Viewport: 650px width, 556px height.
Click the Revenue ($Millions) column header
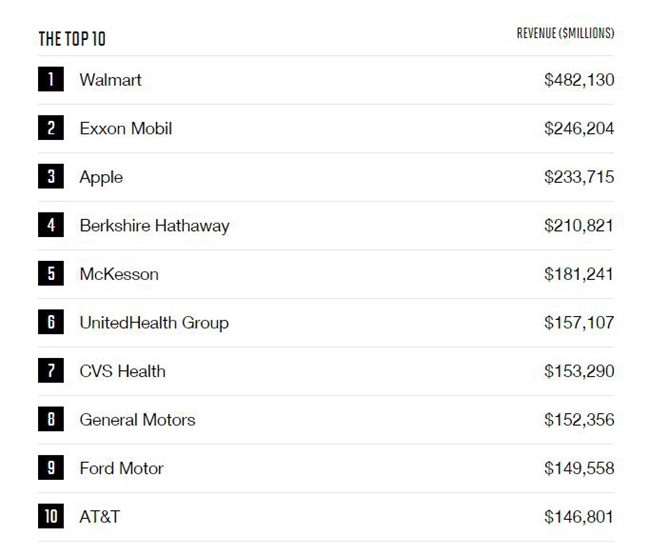(565, 34)
